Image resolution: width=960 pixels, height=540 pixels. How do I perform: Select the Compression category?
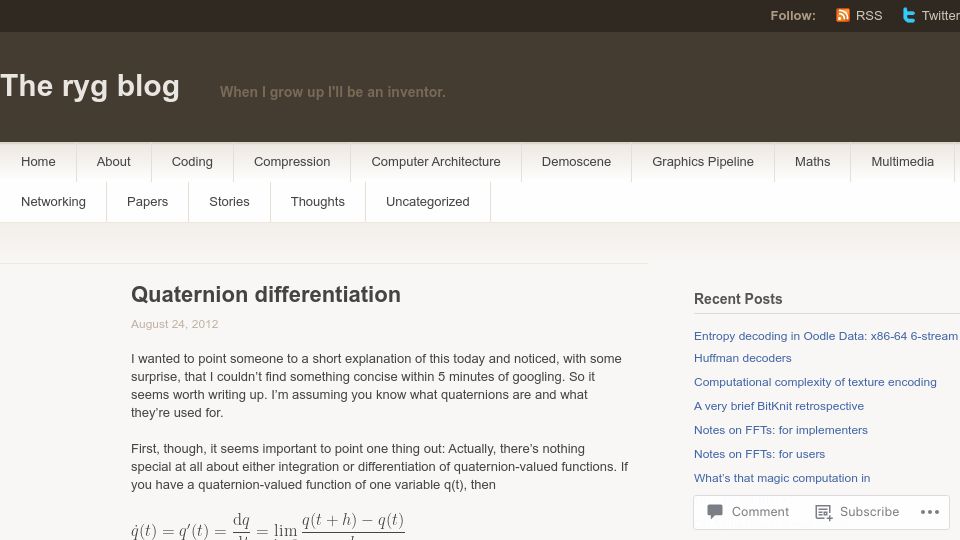(291, 162)
